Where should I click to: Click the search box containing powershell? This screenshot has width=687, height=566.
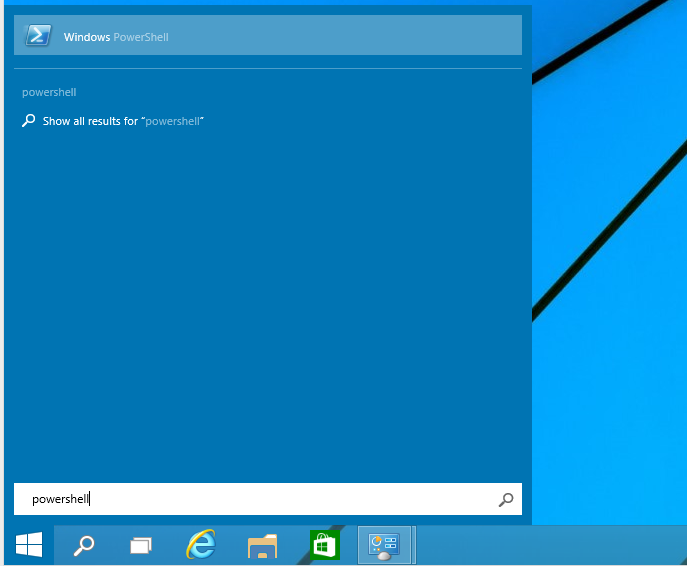tap(268, 499)
